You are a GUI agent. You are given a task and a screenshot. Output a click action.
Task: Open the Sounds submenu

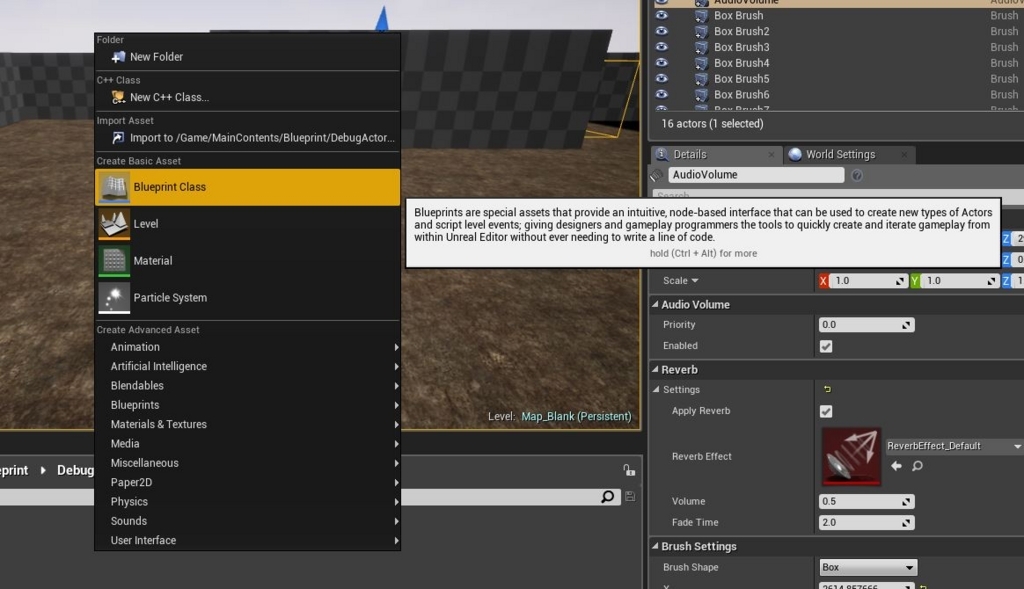(248, 521)
